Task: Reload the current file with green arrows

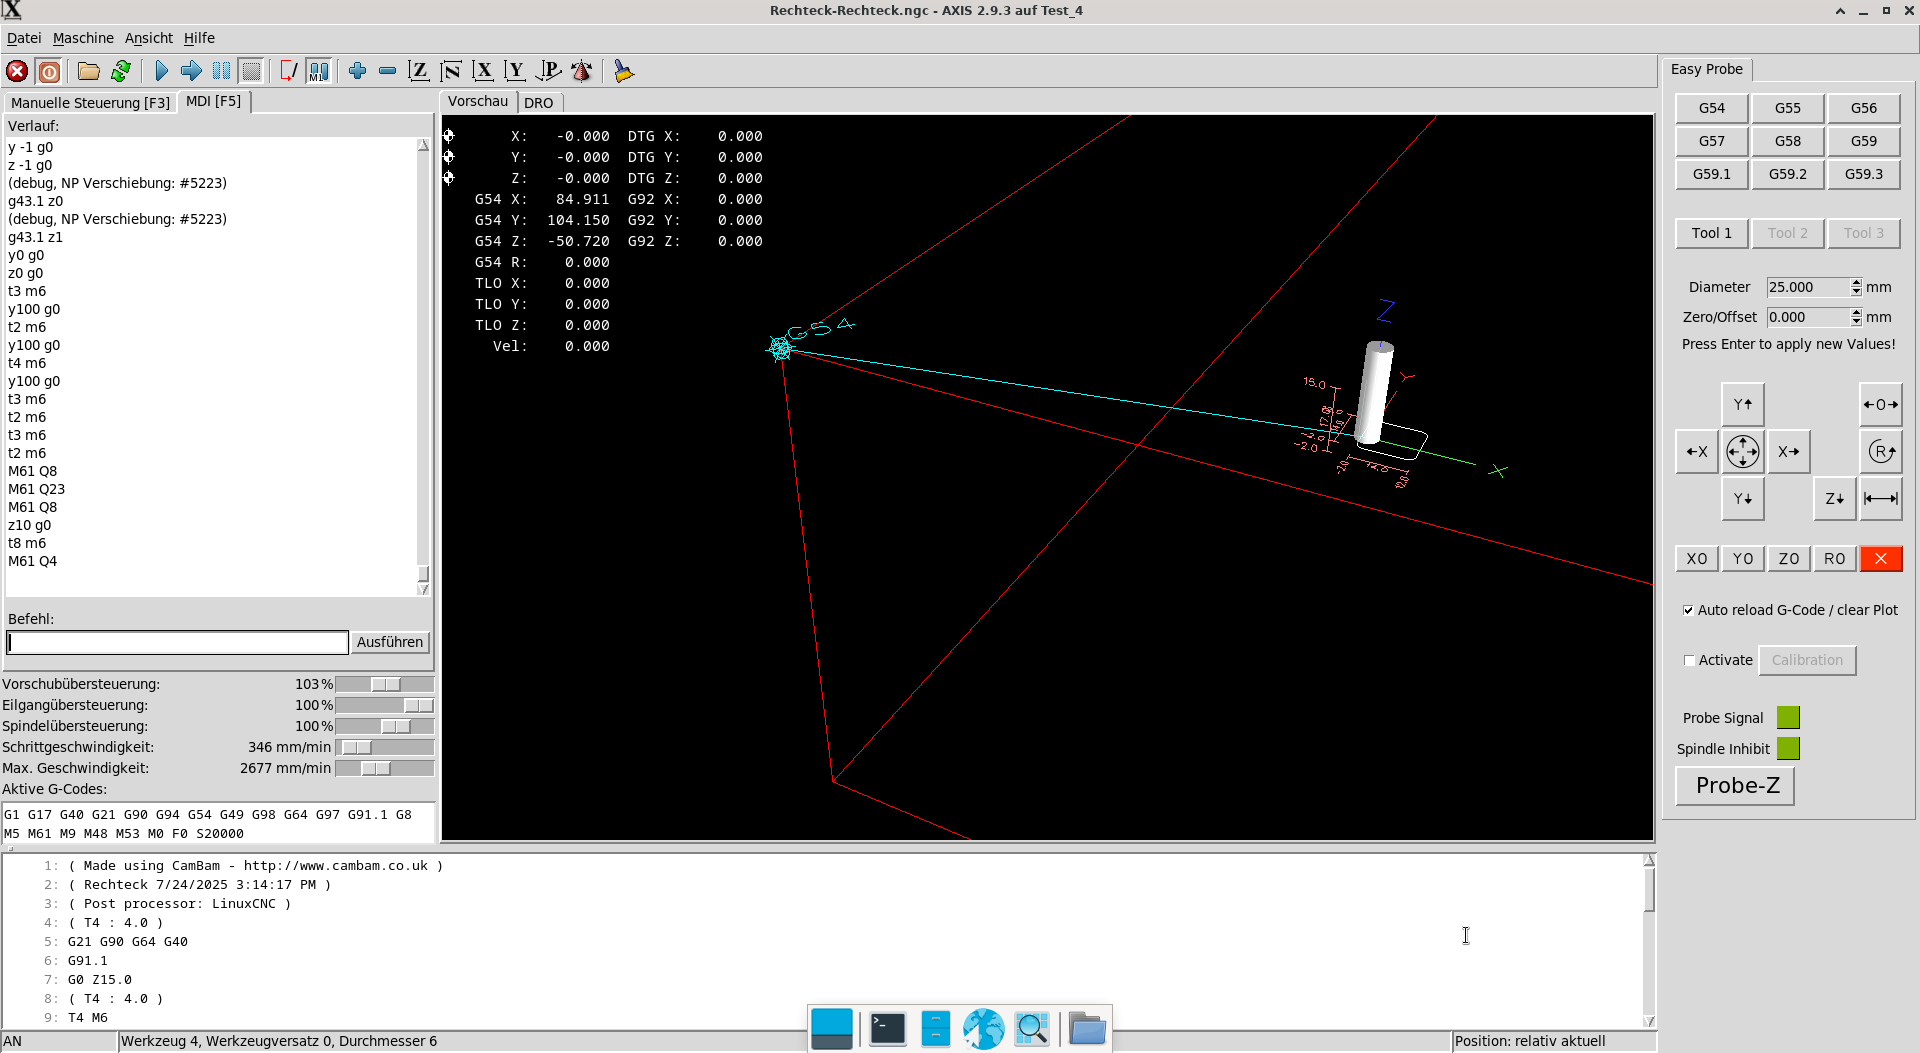Action: point(121,71)
